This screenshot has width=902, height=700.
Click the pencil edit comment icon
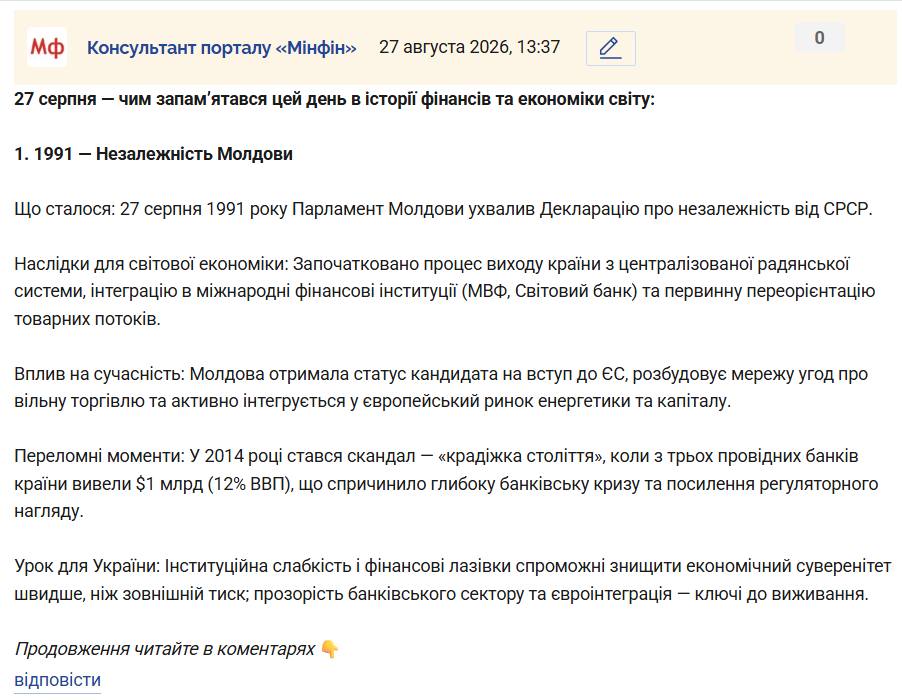tap(610, 48)
